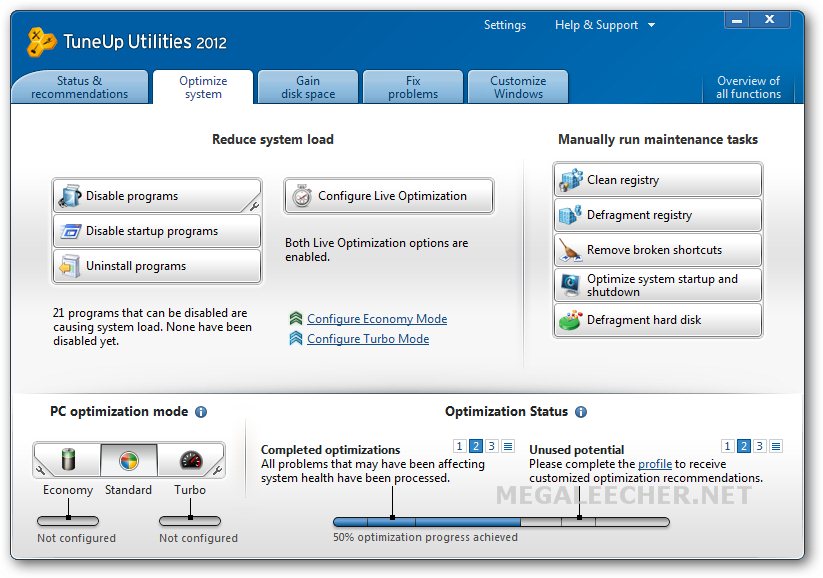The height and width of the screenshot is (578, 823).
Task: Activate Turbo optimization mode
Action: 190,461
